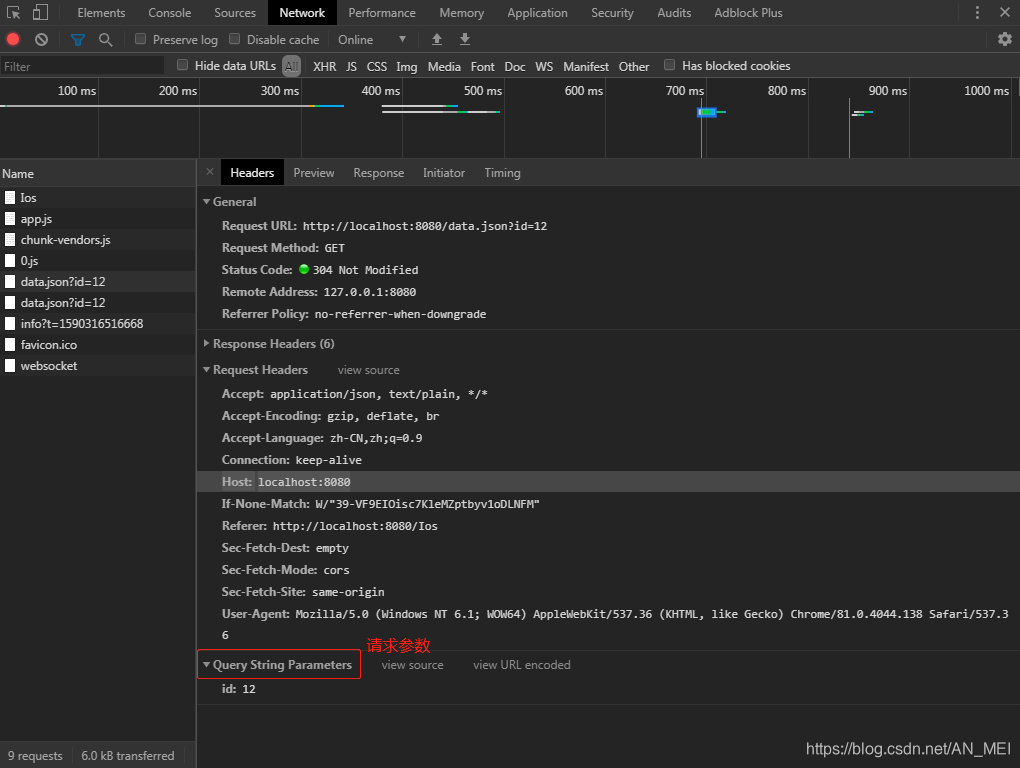This screenshot has width=1020, height=768.
Task: Click view source beside Request Headers
Action: 368,370
